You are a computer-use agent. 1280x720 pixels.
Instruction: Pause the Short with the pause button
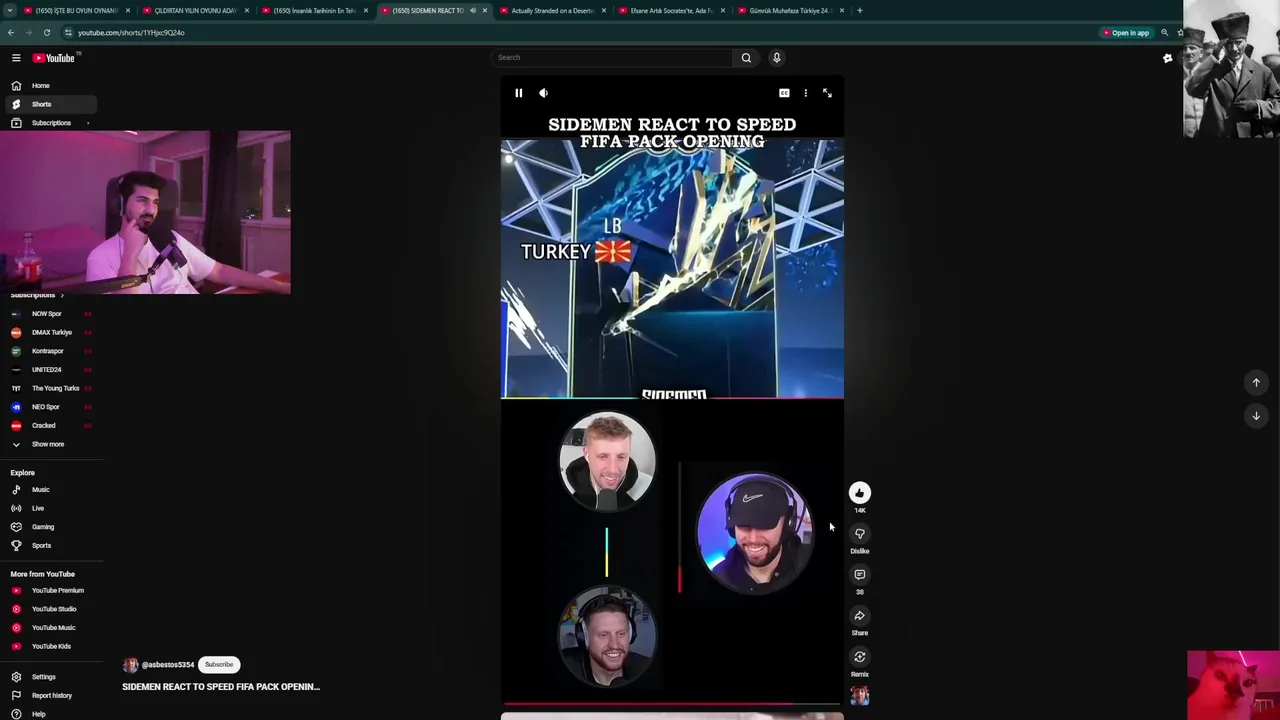(x=518, y=93)
